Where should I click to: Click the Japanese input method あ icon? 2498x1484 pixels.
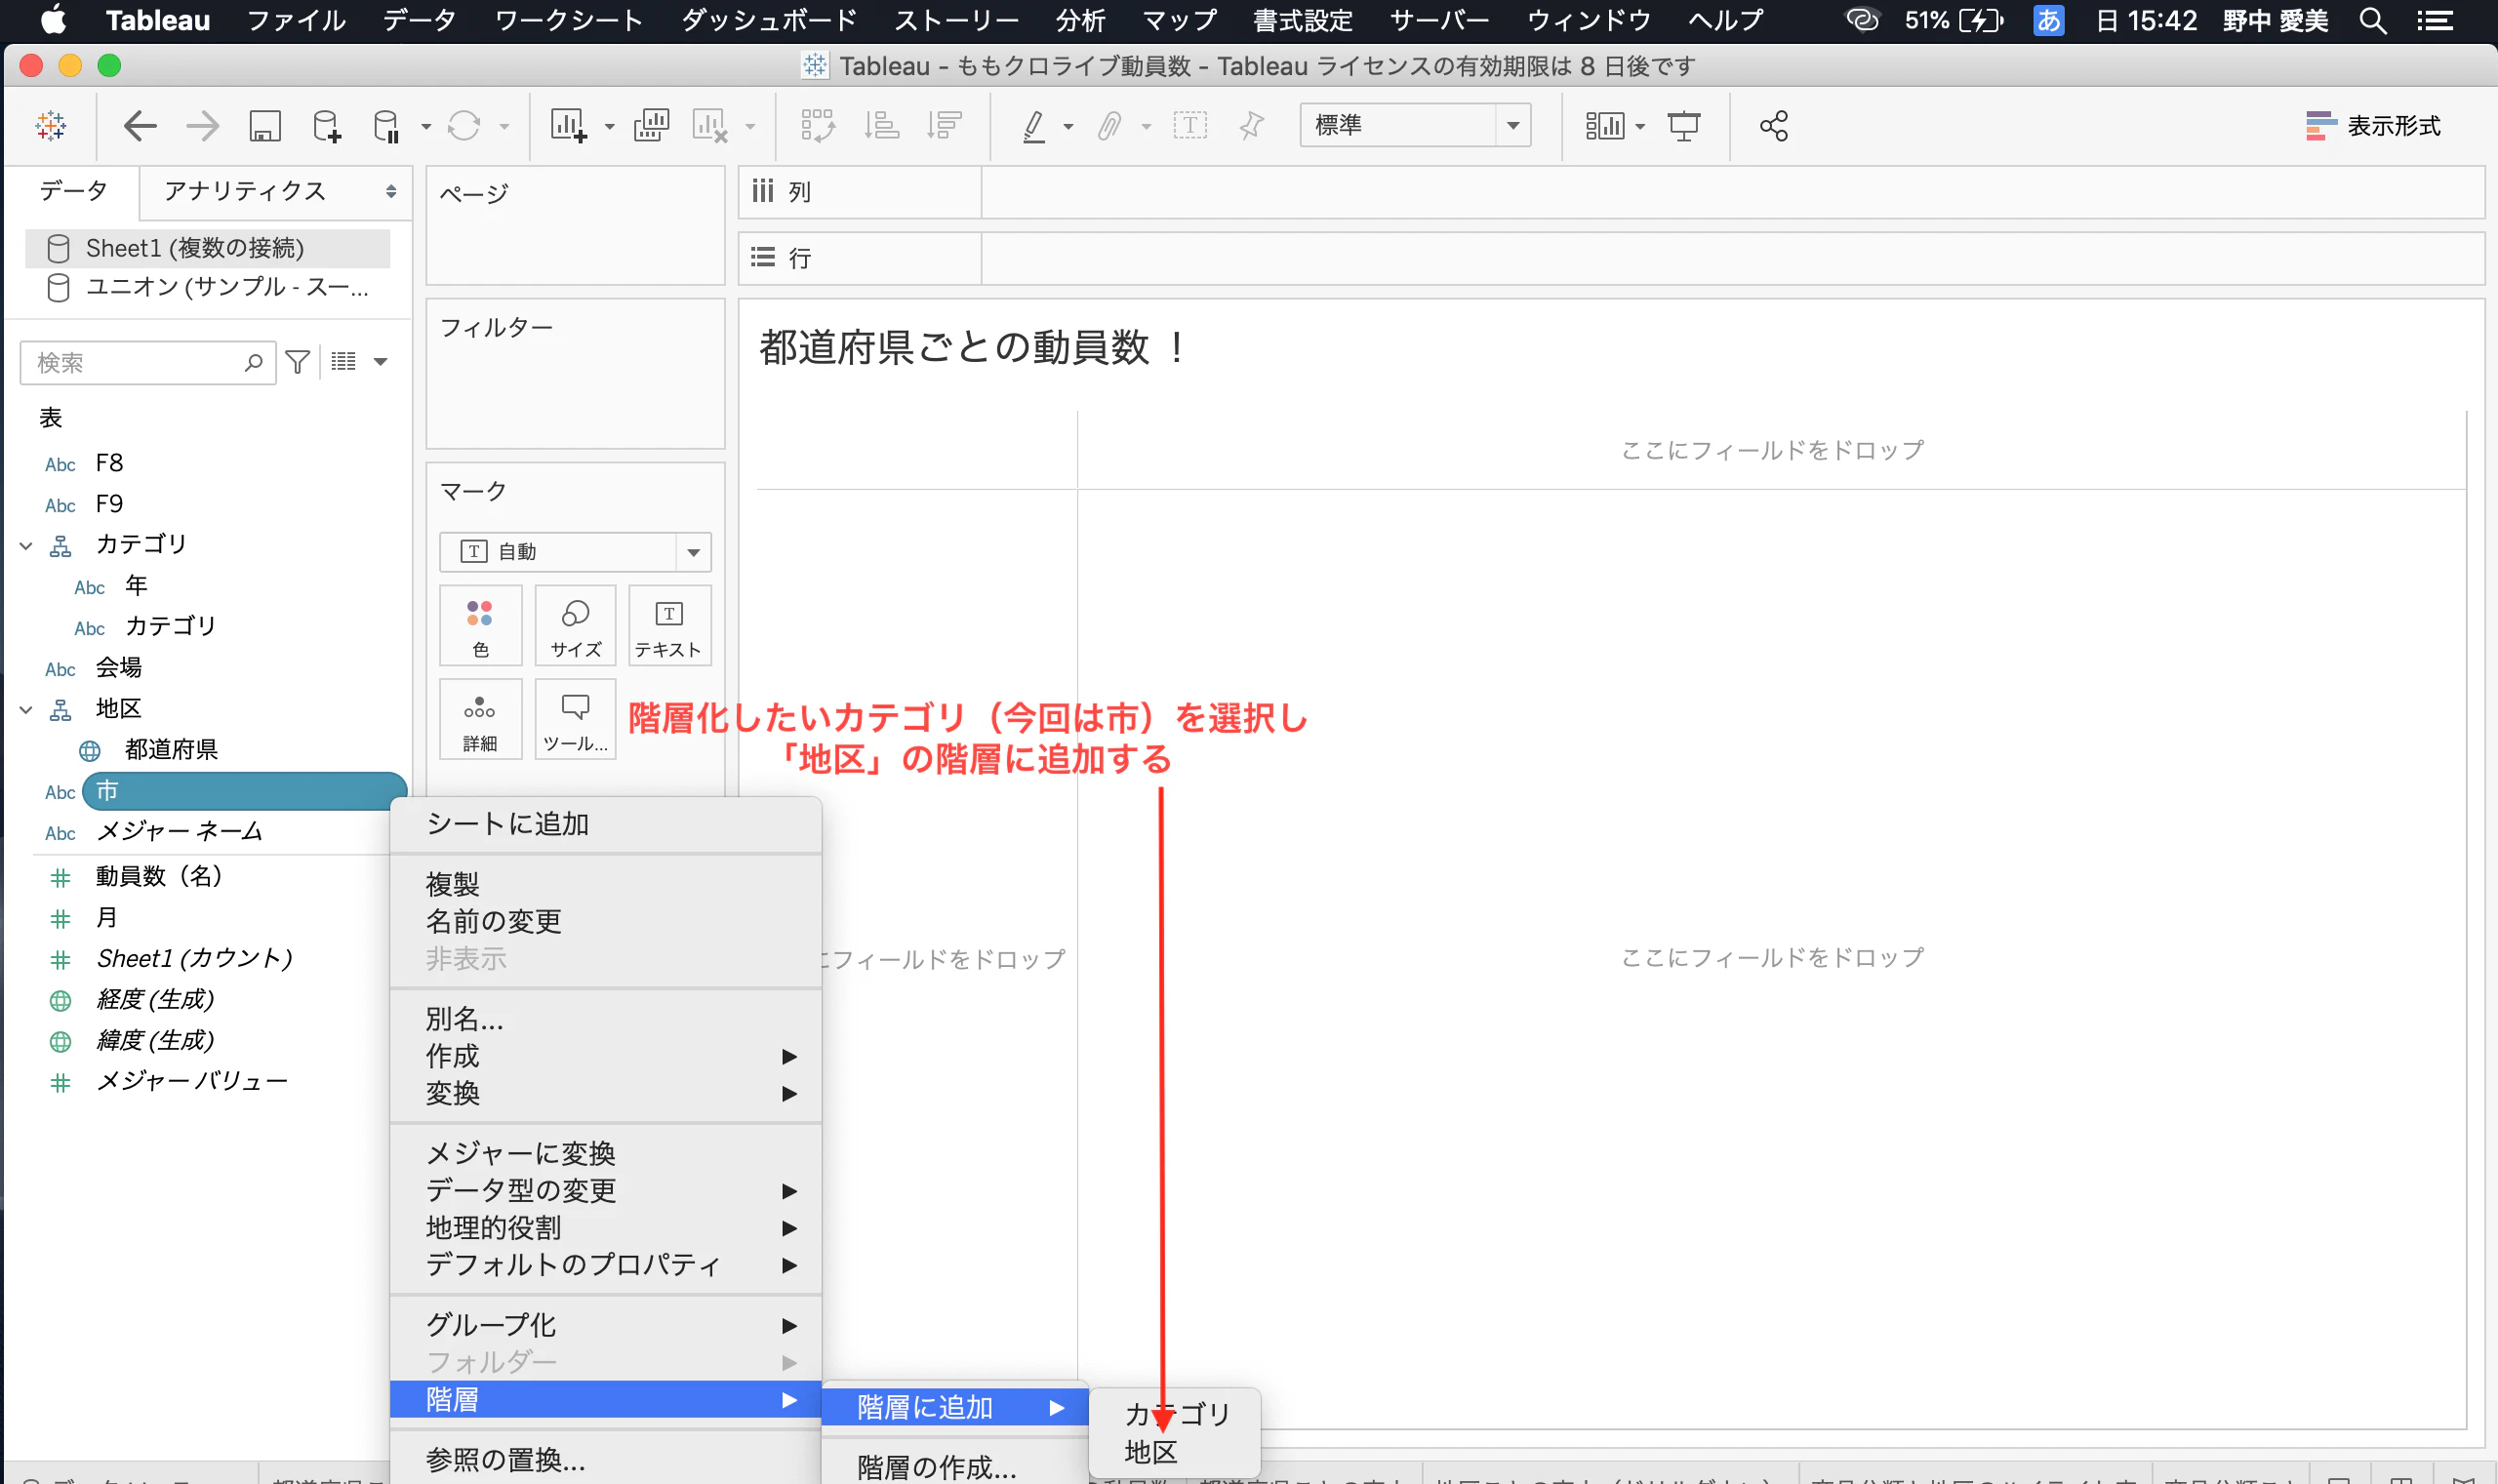[x=2048, y=20]
